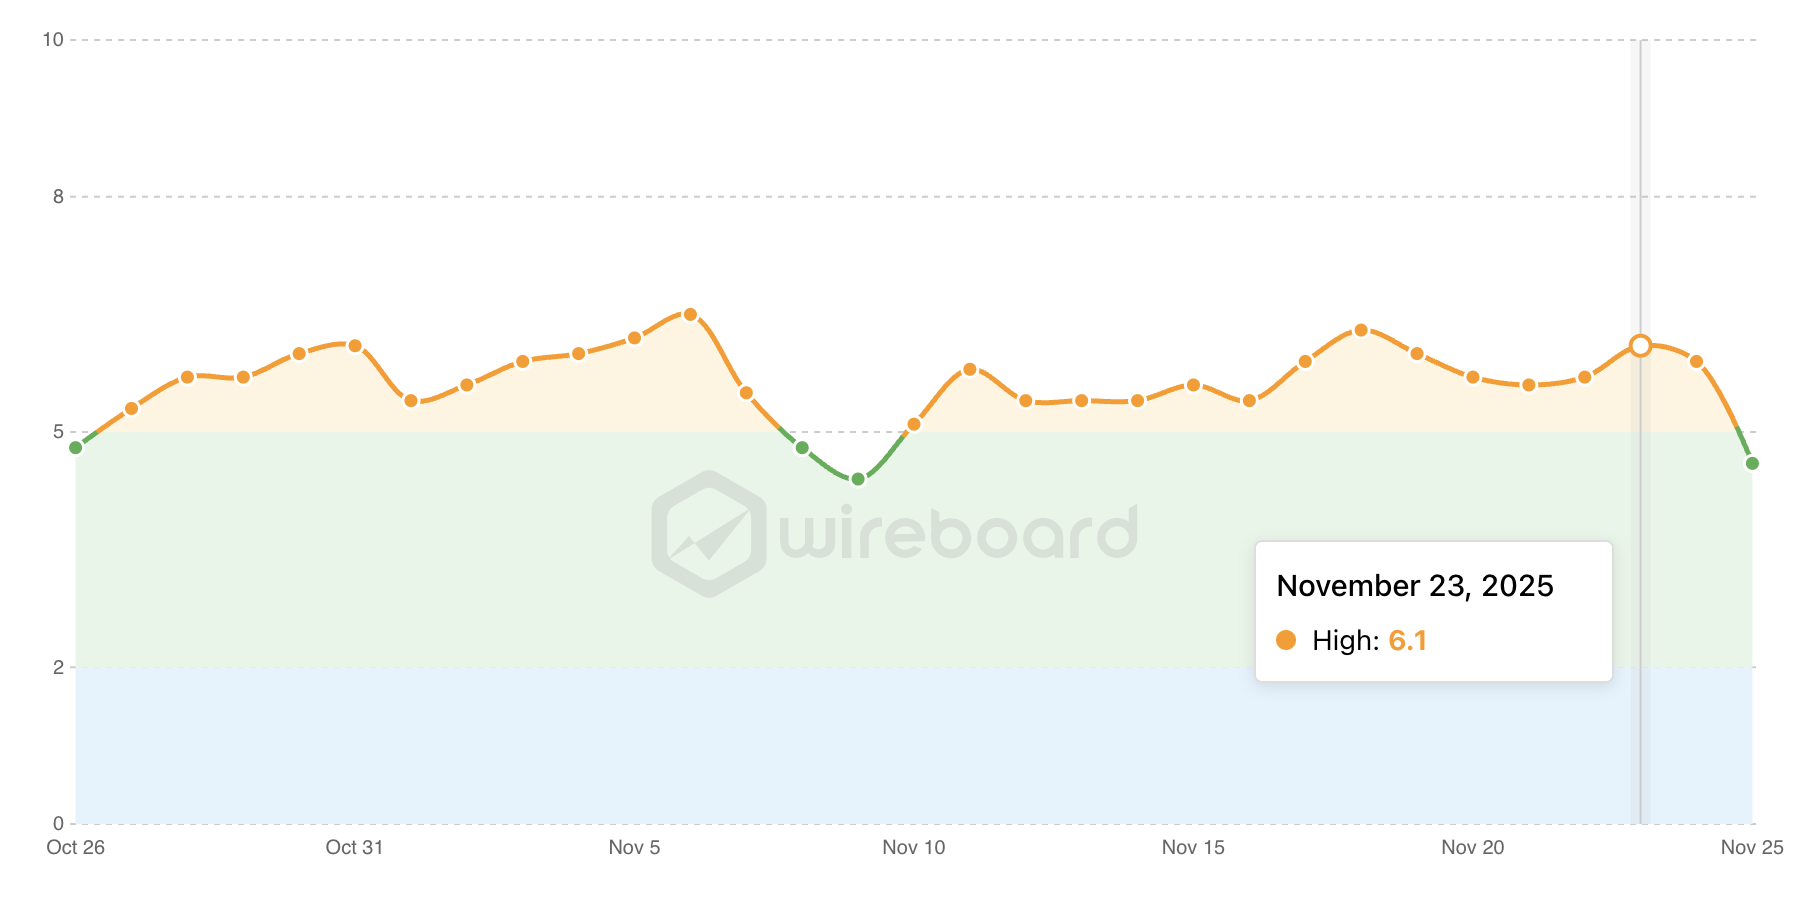Click the Oct 31 data point
Viewport: 1804px width, 924px height.
pos(355,346)
